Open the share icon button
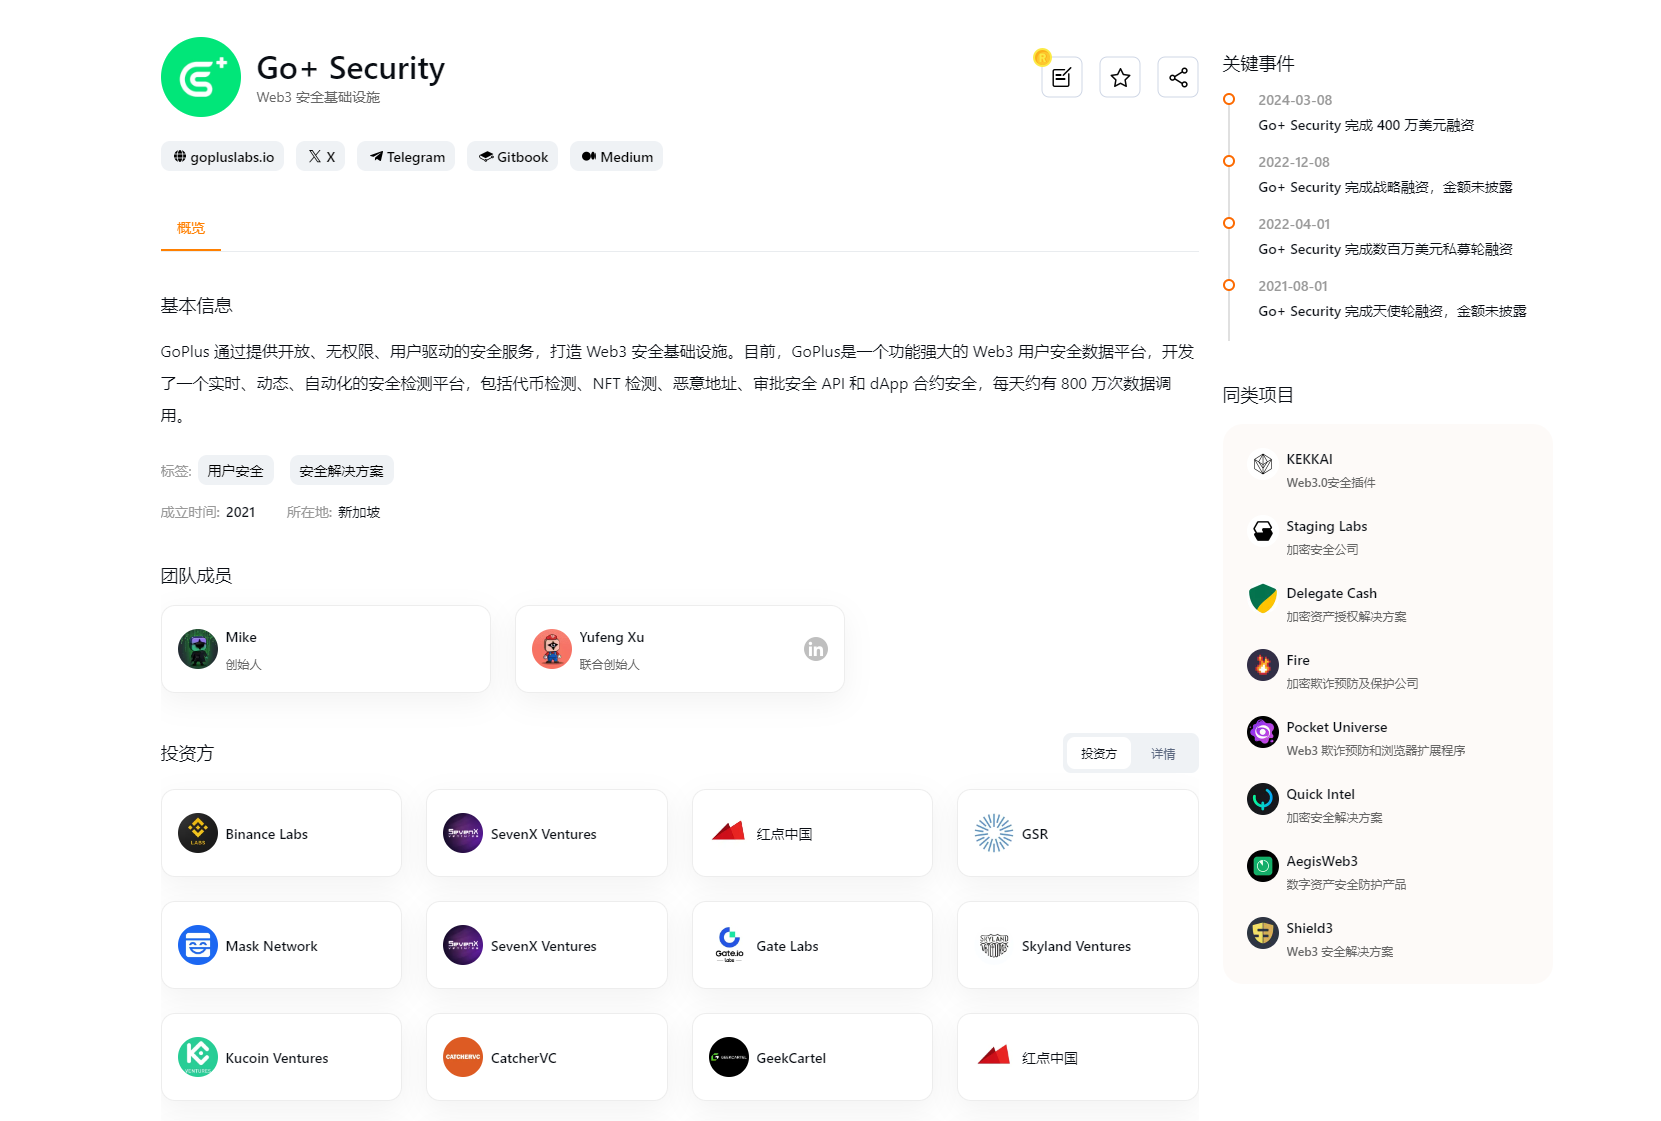The image size is (1661, 1121). pos(1178,77)
